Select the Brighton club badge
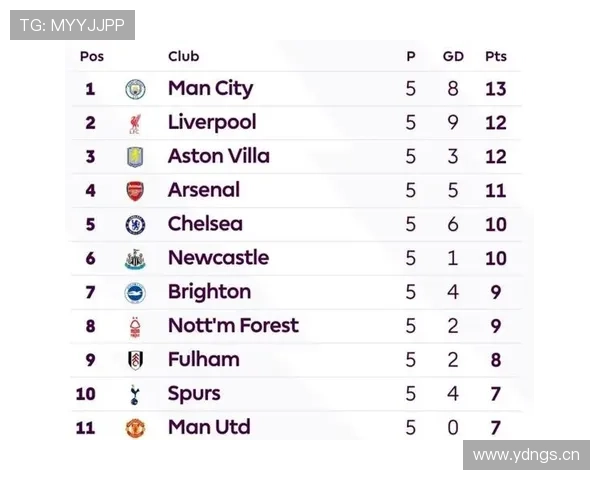This screenshot has width=600, height=480. pos(135,293)
